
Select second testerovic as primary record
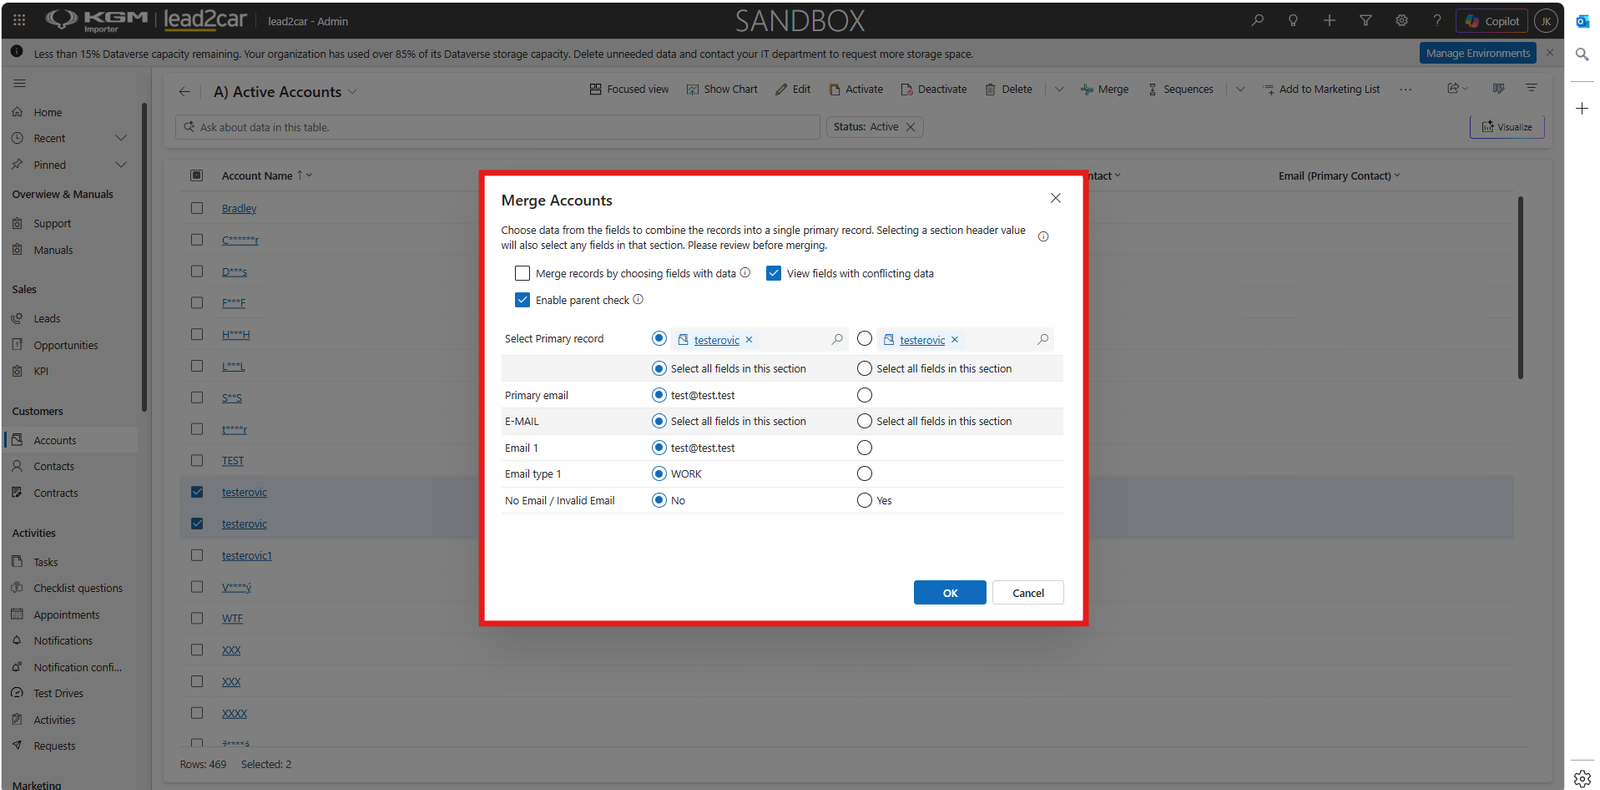(864, 339)
